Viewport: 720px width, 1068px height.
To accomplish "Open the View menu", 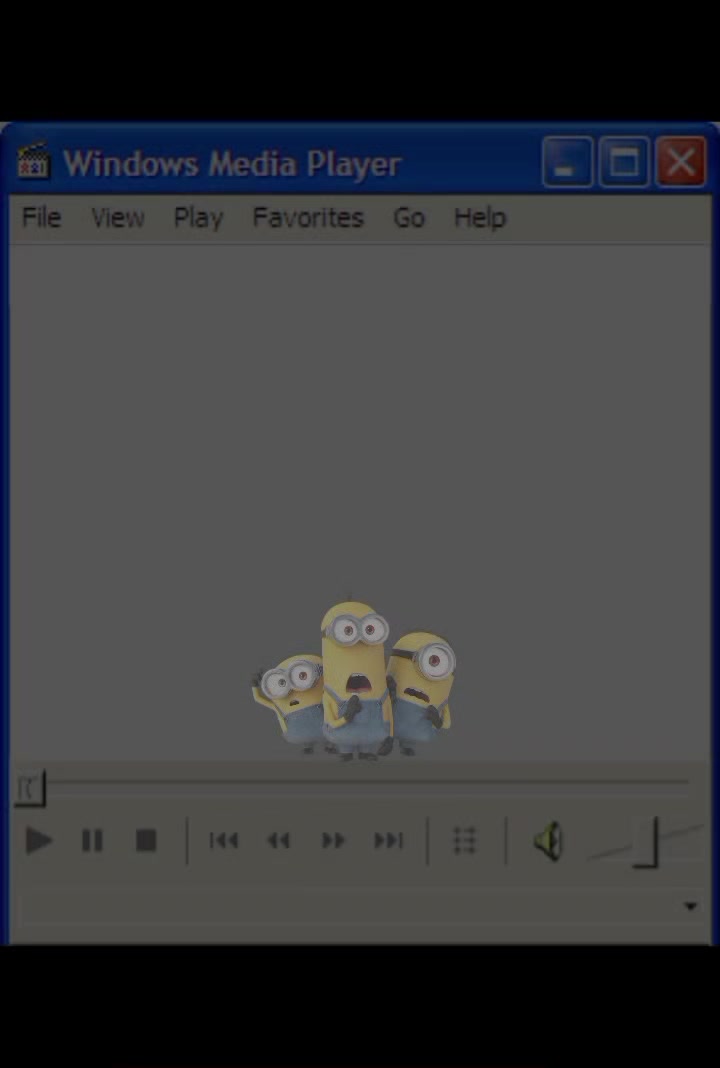I will [118, 218].
